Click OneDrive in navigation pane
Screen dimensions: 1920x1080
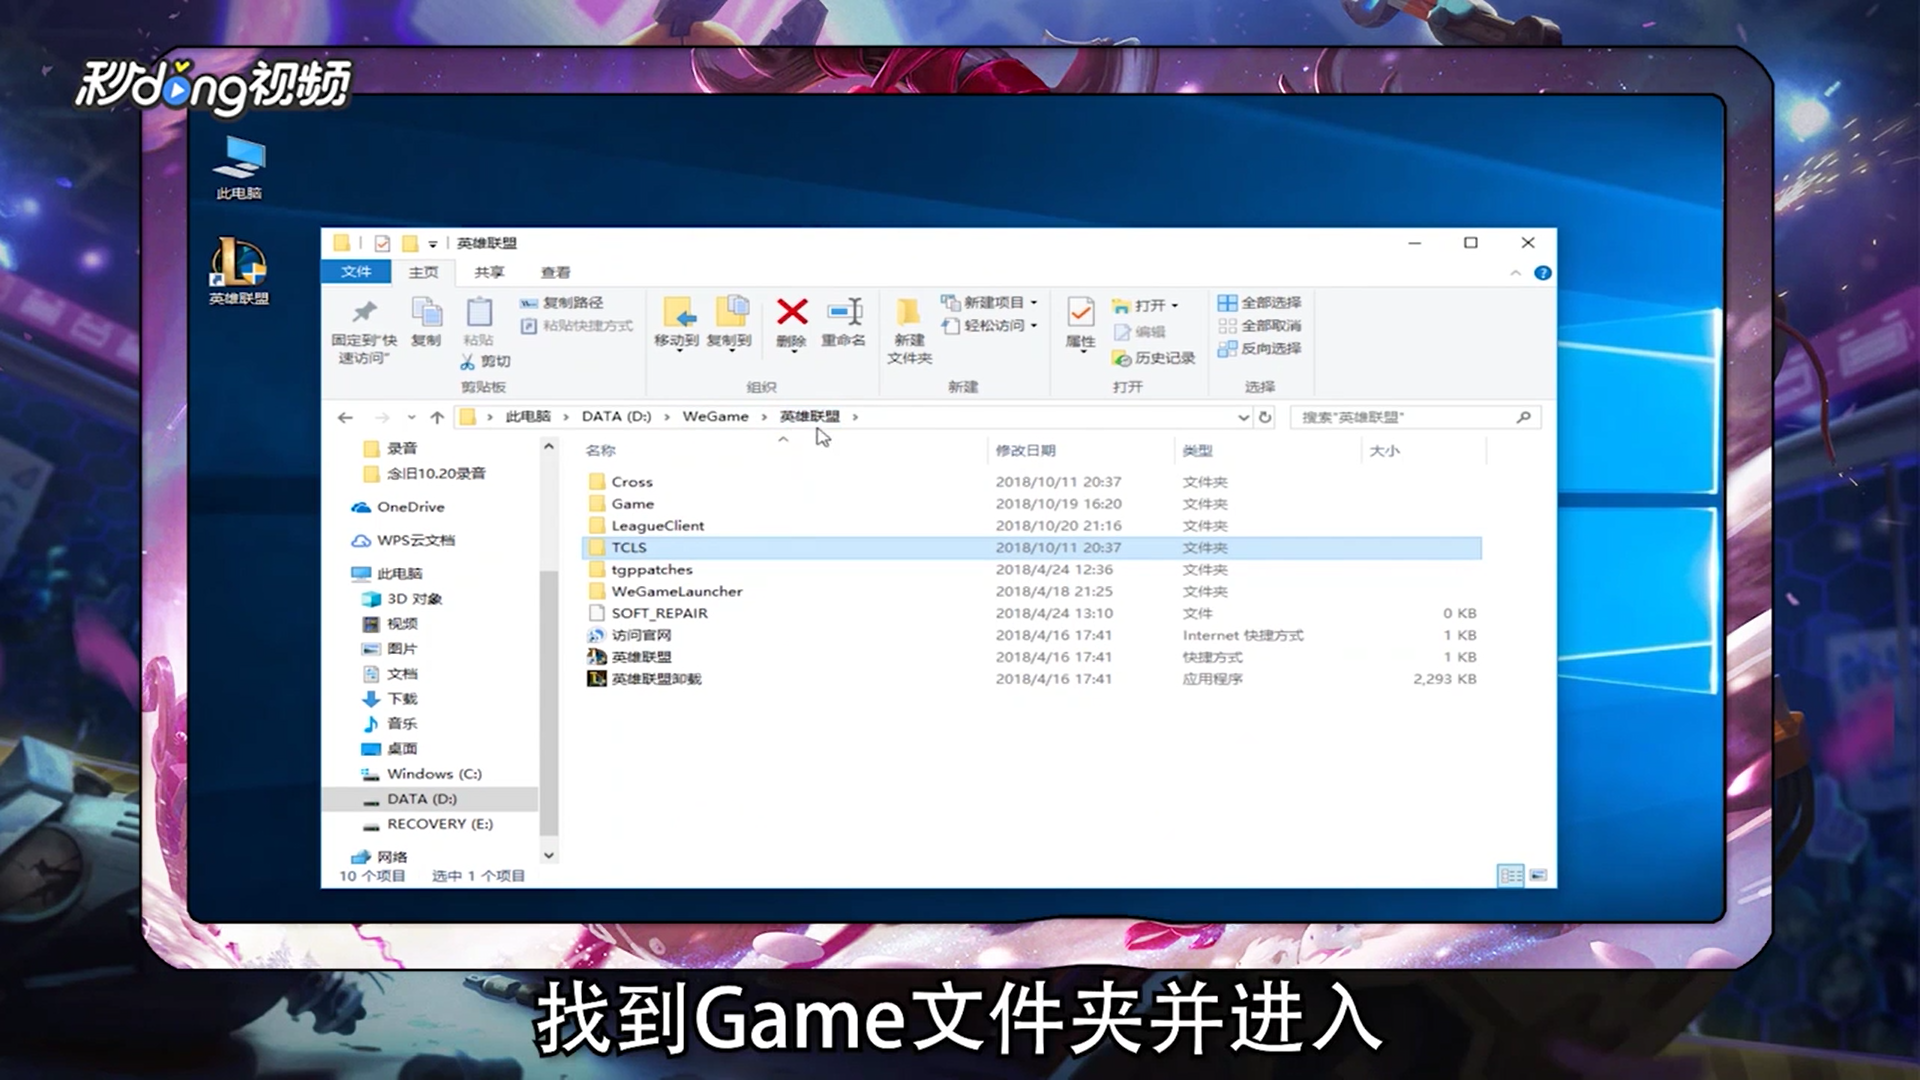click(x=398, y=507)
